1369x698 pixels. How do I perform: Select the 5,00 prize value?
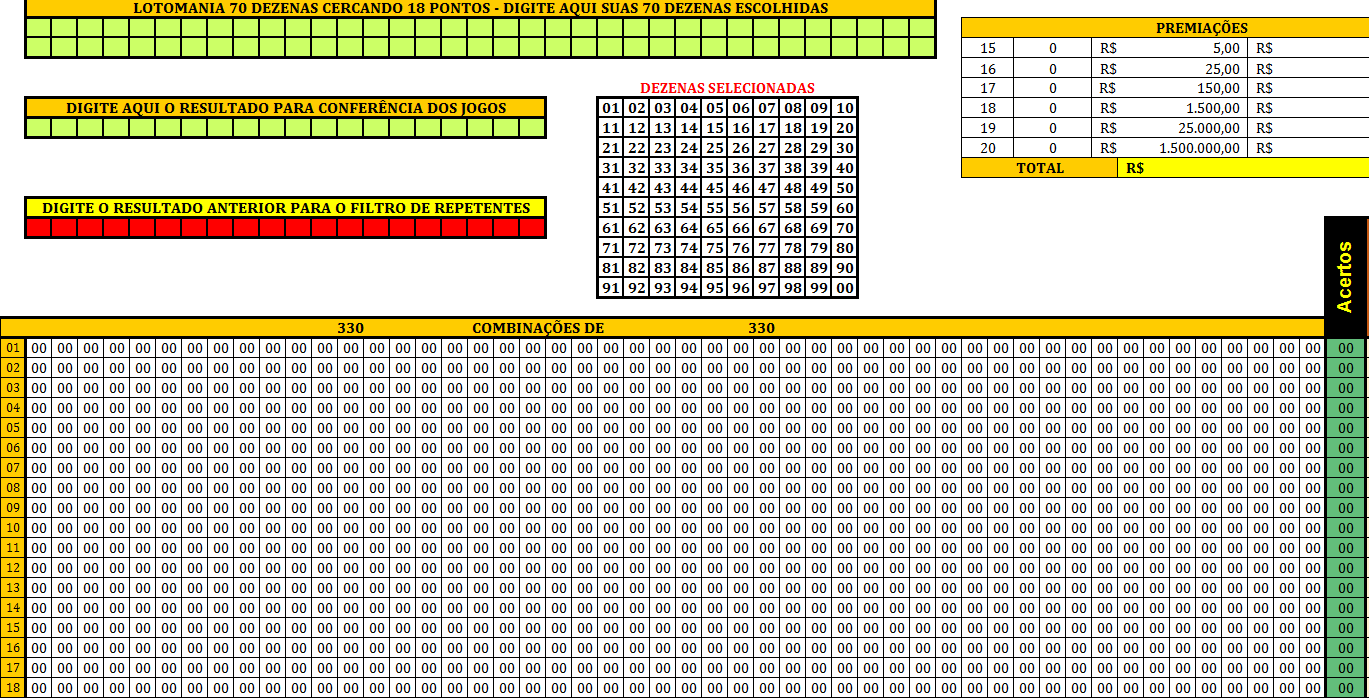pyautogui.click(x=1226, y=48)
